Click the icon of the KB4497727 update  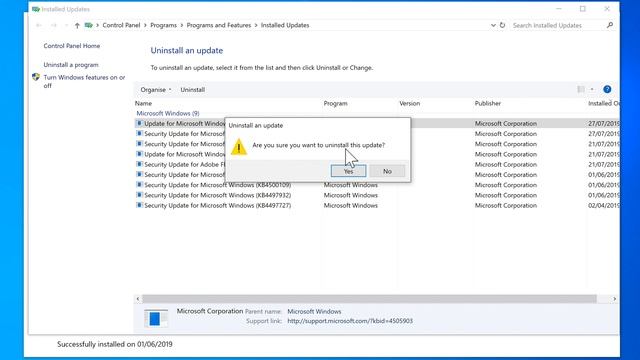coord(139,205)
